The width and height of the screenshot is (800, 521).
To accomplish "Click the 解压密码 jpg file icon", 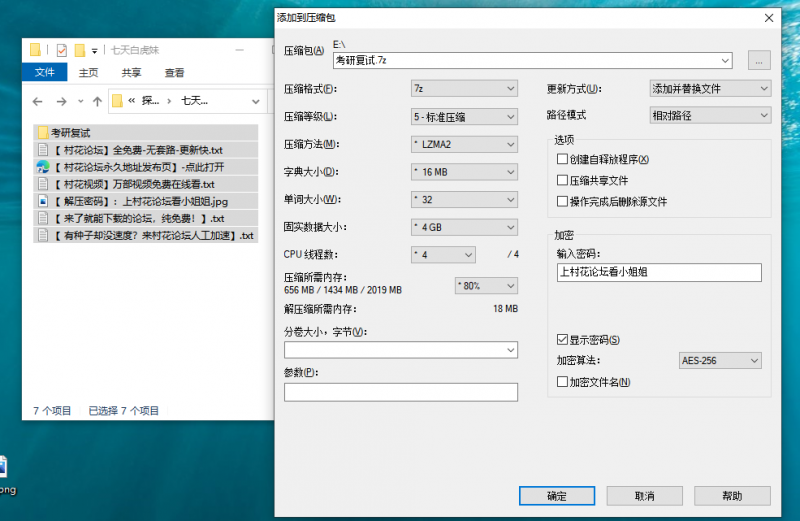I will click(x=42, y=201).
